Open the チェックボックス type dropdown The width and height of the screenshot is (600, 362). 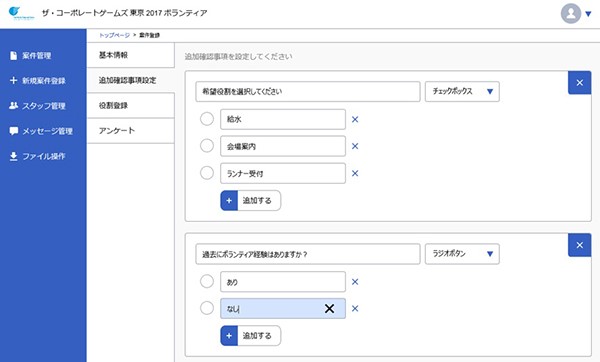(x=462, y=91)
